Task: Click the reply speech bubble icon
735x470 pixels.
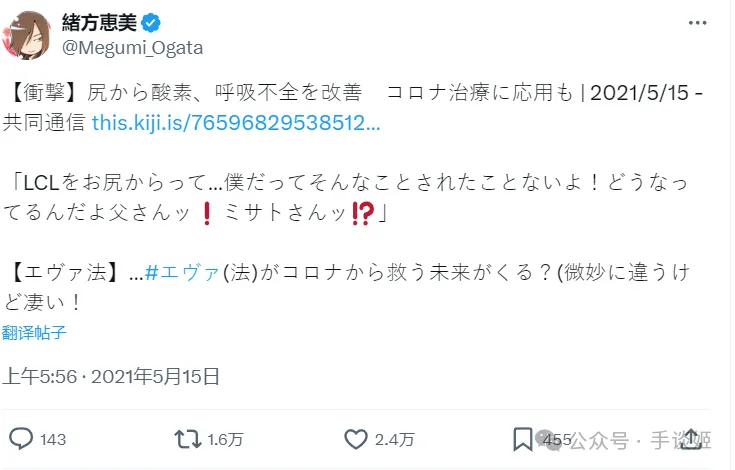Action: tap(22, 438)
